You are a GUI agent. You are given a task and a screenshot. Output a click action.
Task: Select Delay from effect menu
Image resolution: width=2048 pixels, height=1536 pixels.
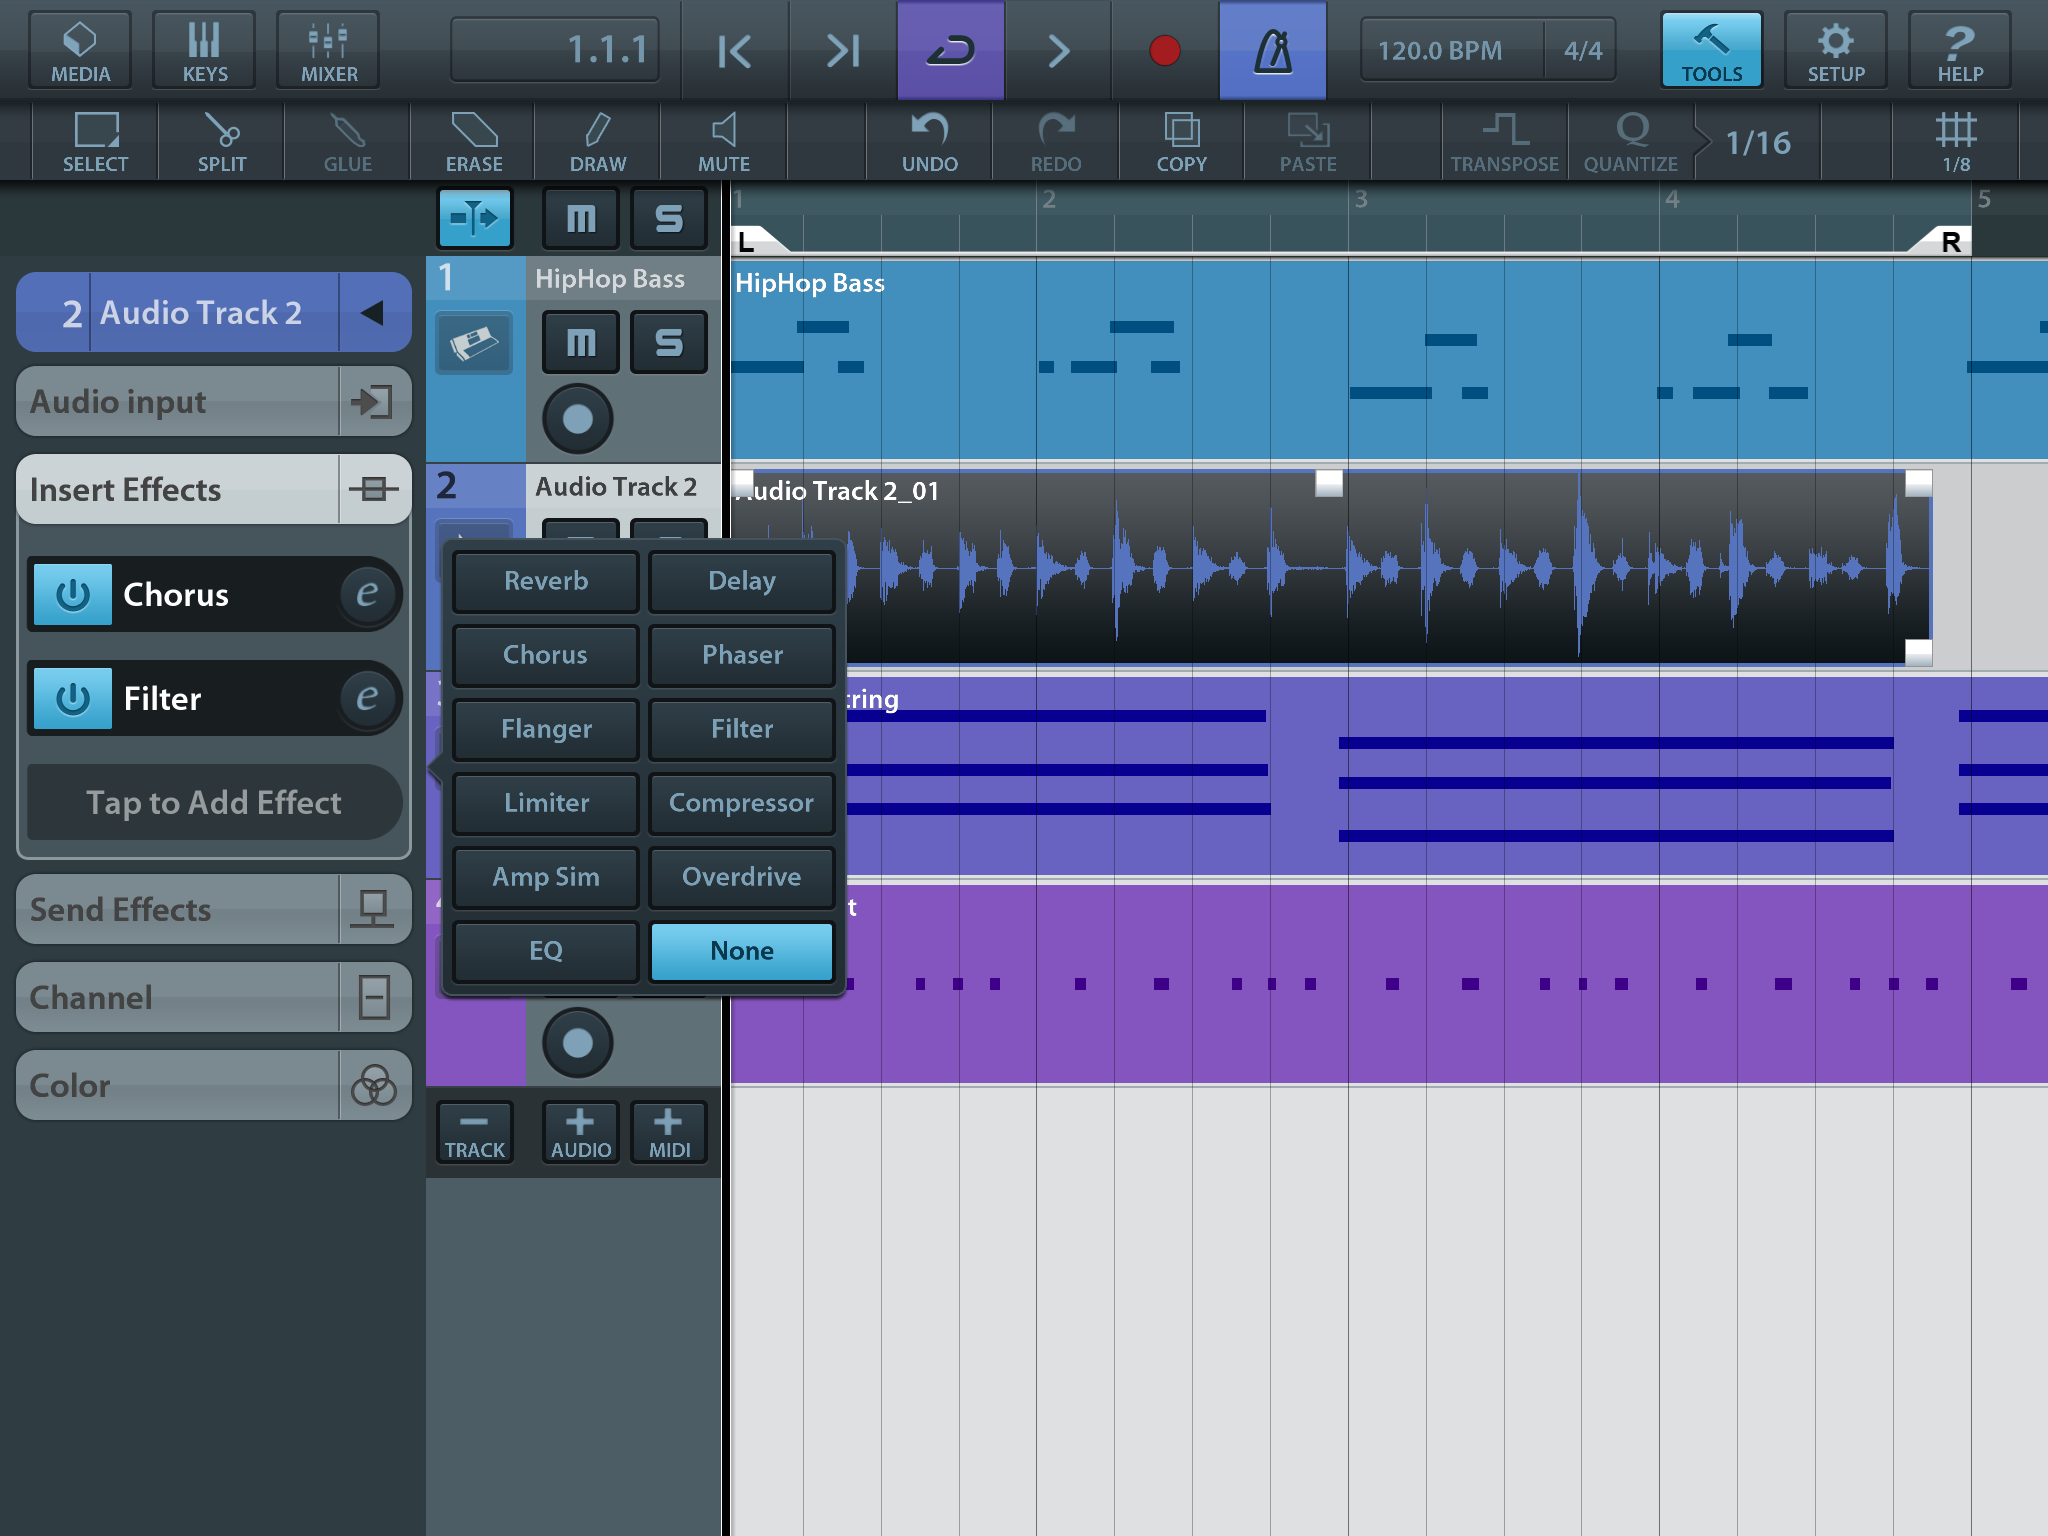click(742, 581)
